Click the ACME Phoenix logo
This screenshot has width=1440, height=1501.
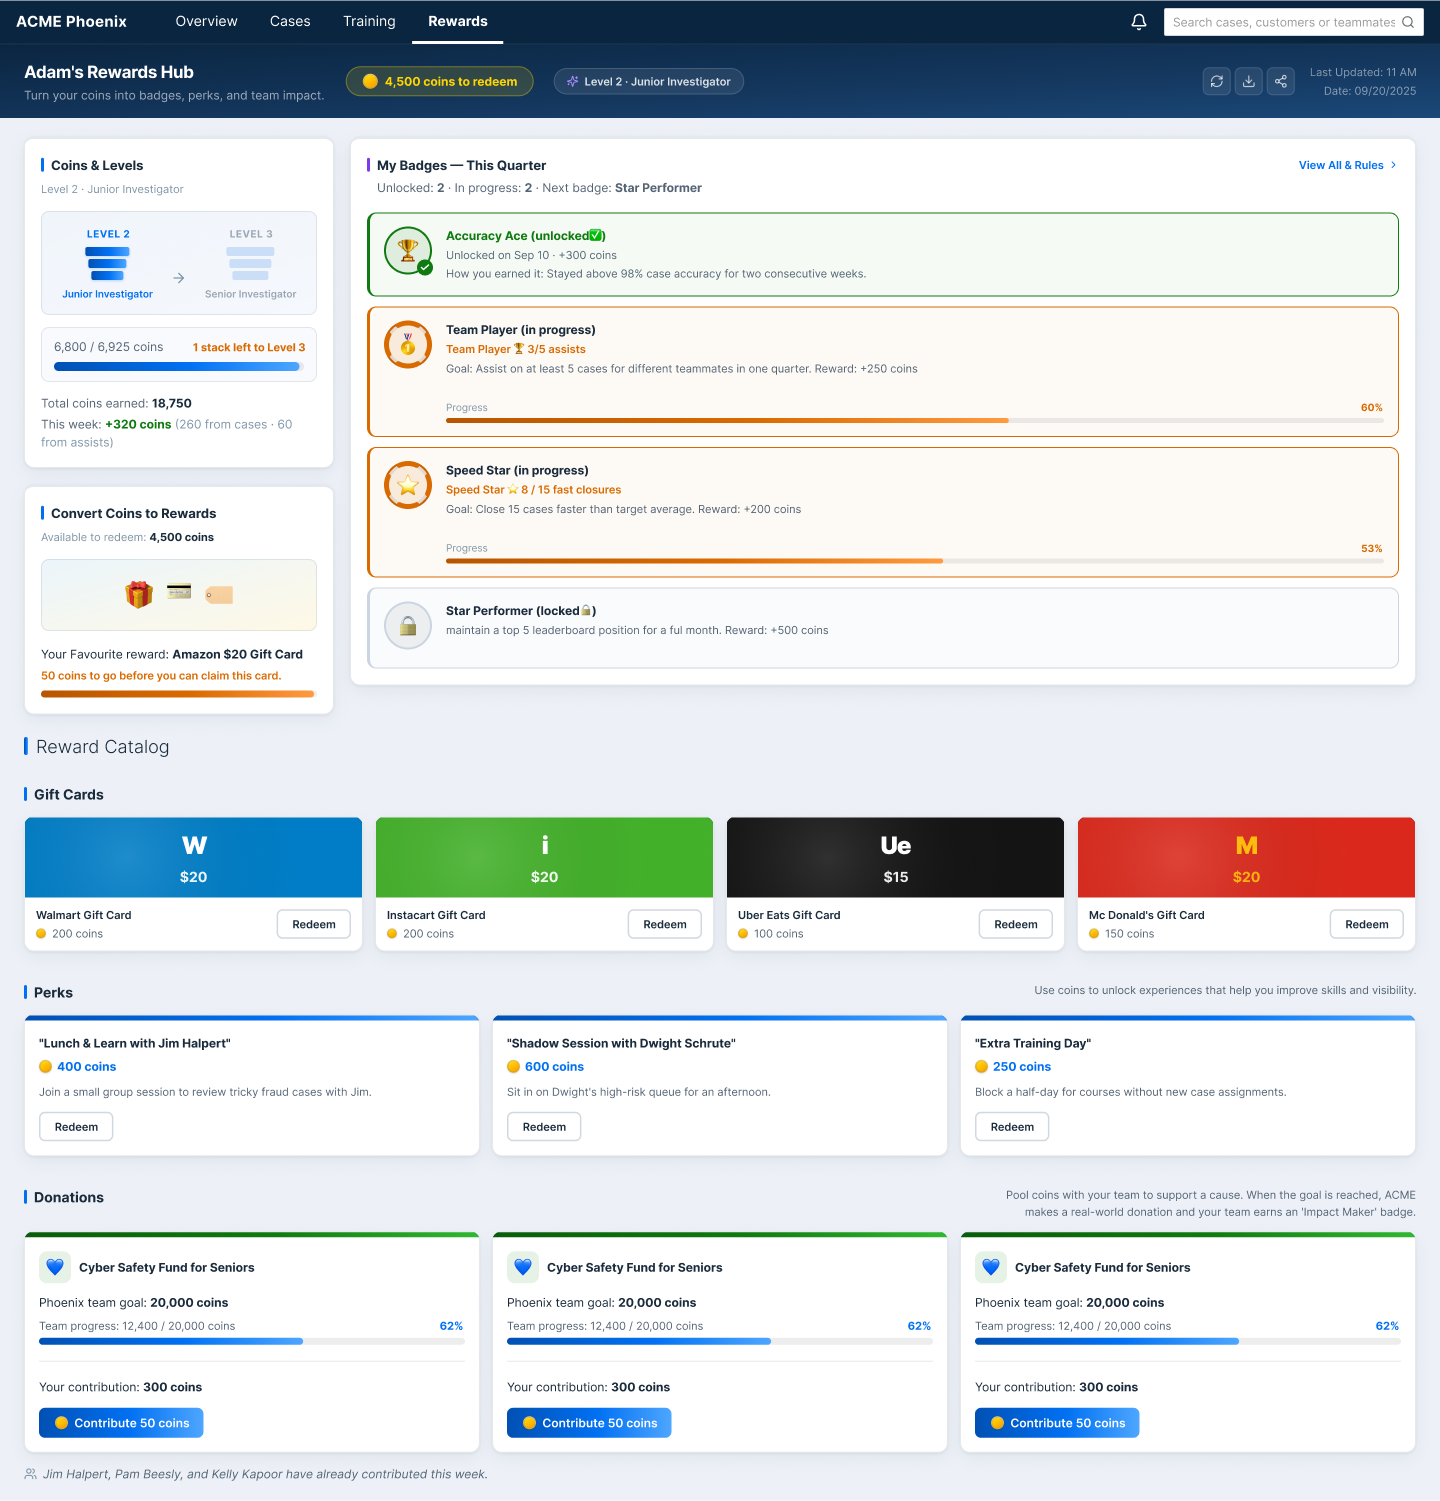[72, 21]
